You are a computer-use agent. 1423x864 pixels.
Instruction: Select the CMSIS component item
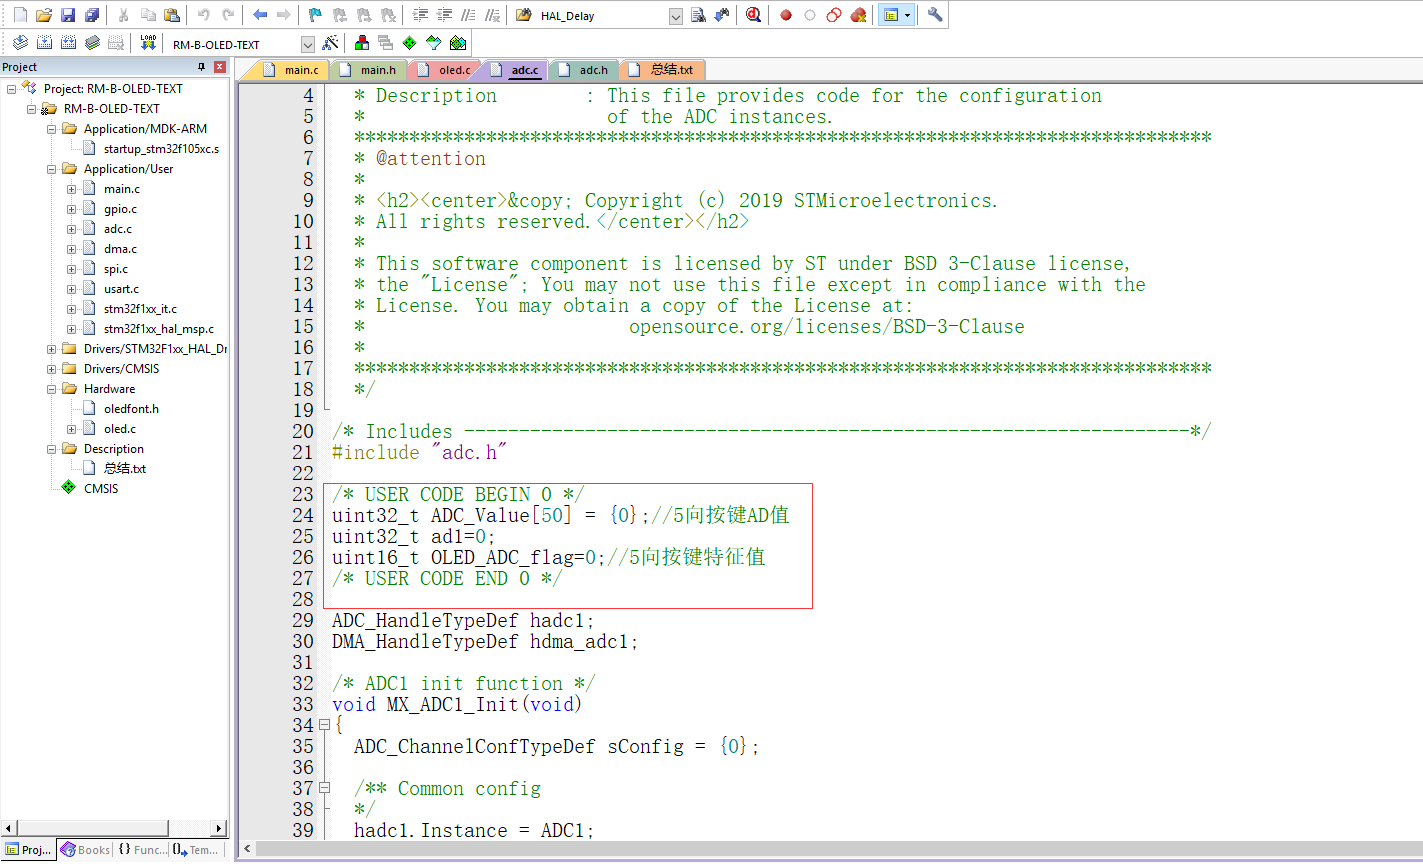(x=100, y=489)
